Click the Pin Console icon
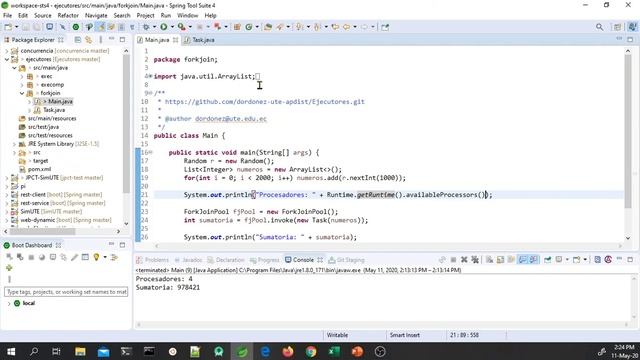The image size is (640, 360). [548, 260]
